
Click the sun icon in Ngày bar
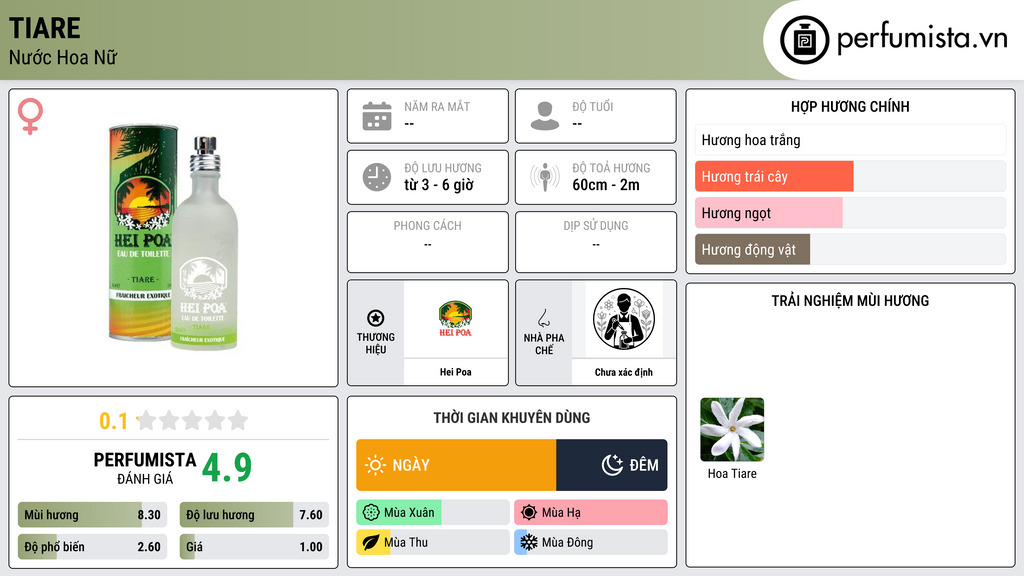(375, 465)
